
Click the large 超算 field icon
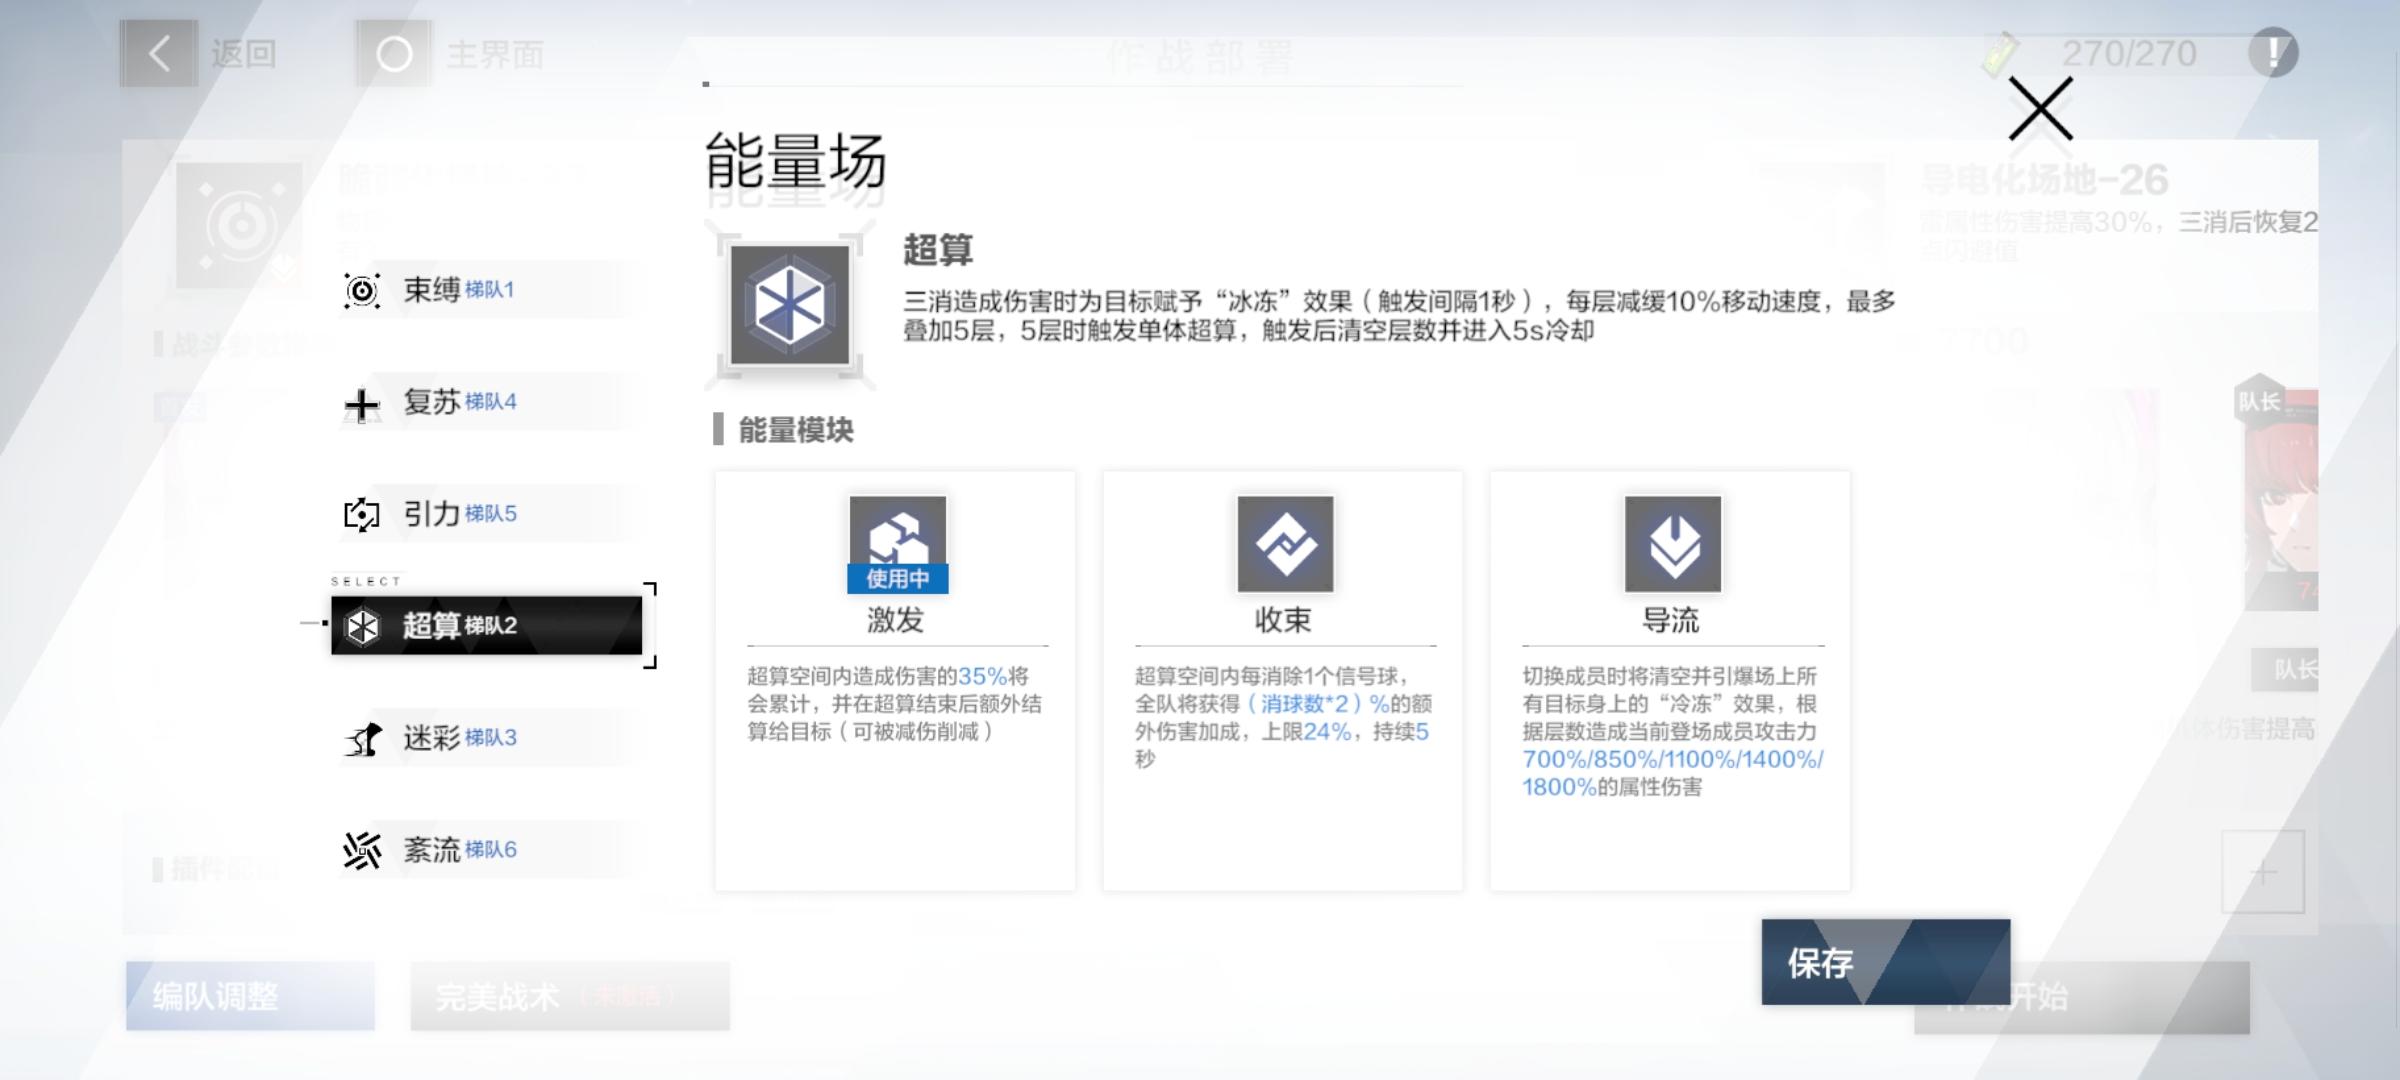(790, 305)
